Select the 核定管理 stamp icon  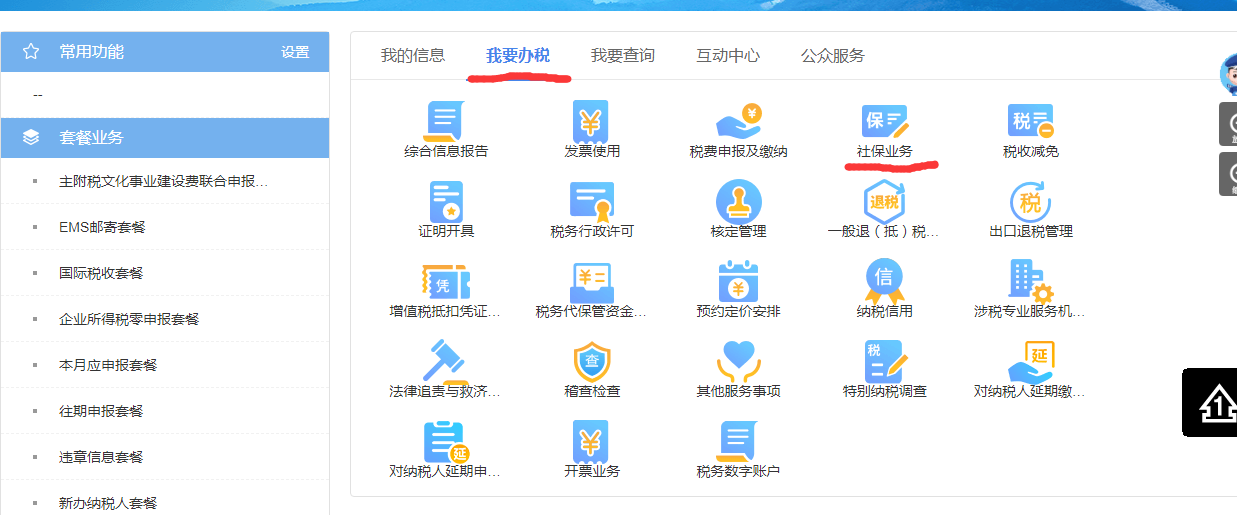738,202
